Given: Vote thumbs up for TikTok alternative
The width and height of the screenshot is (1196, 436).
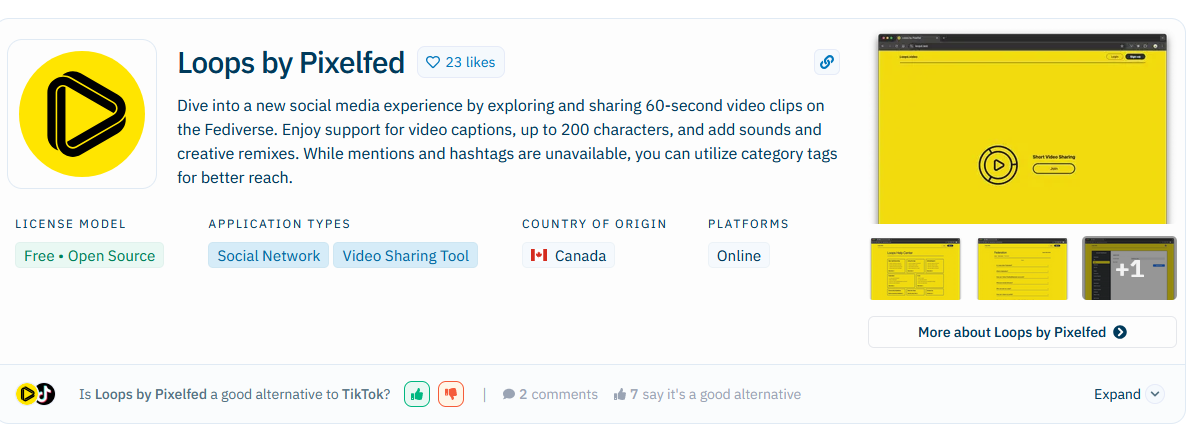Looking at the screenshot, I should click(417, 394).
